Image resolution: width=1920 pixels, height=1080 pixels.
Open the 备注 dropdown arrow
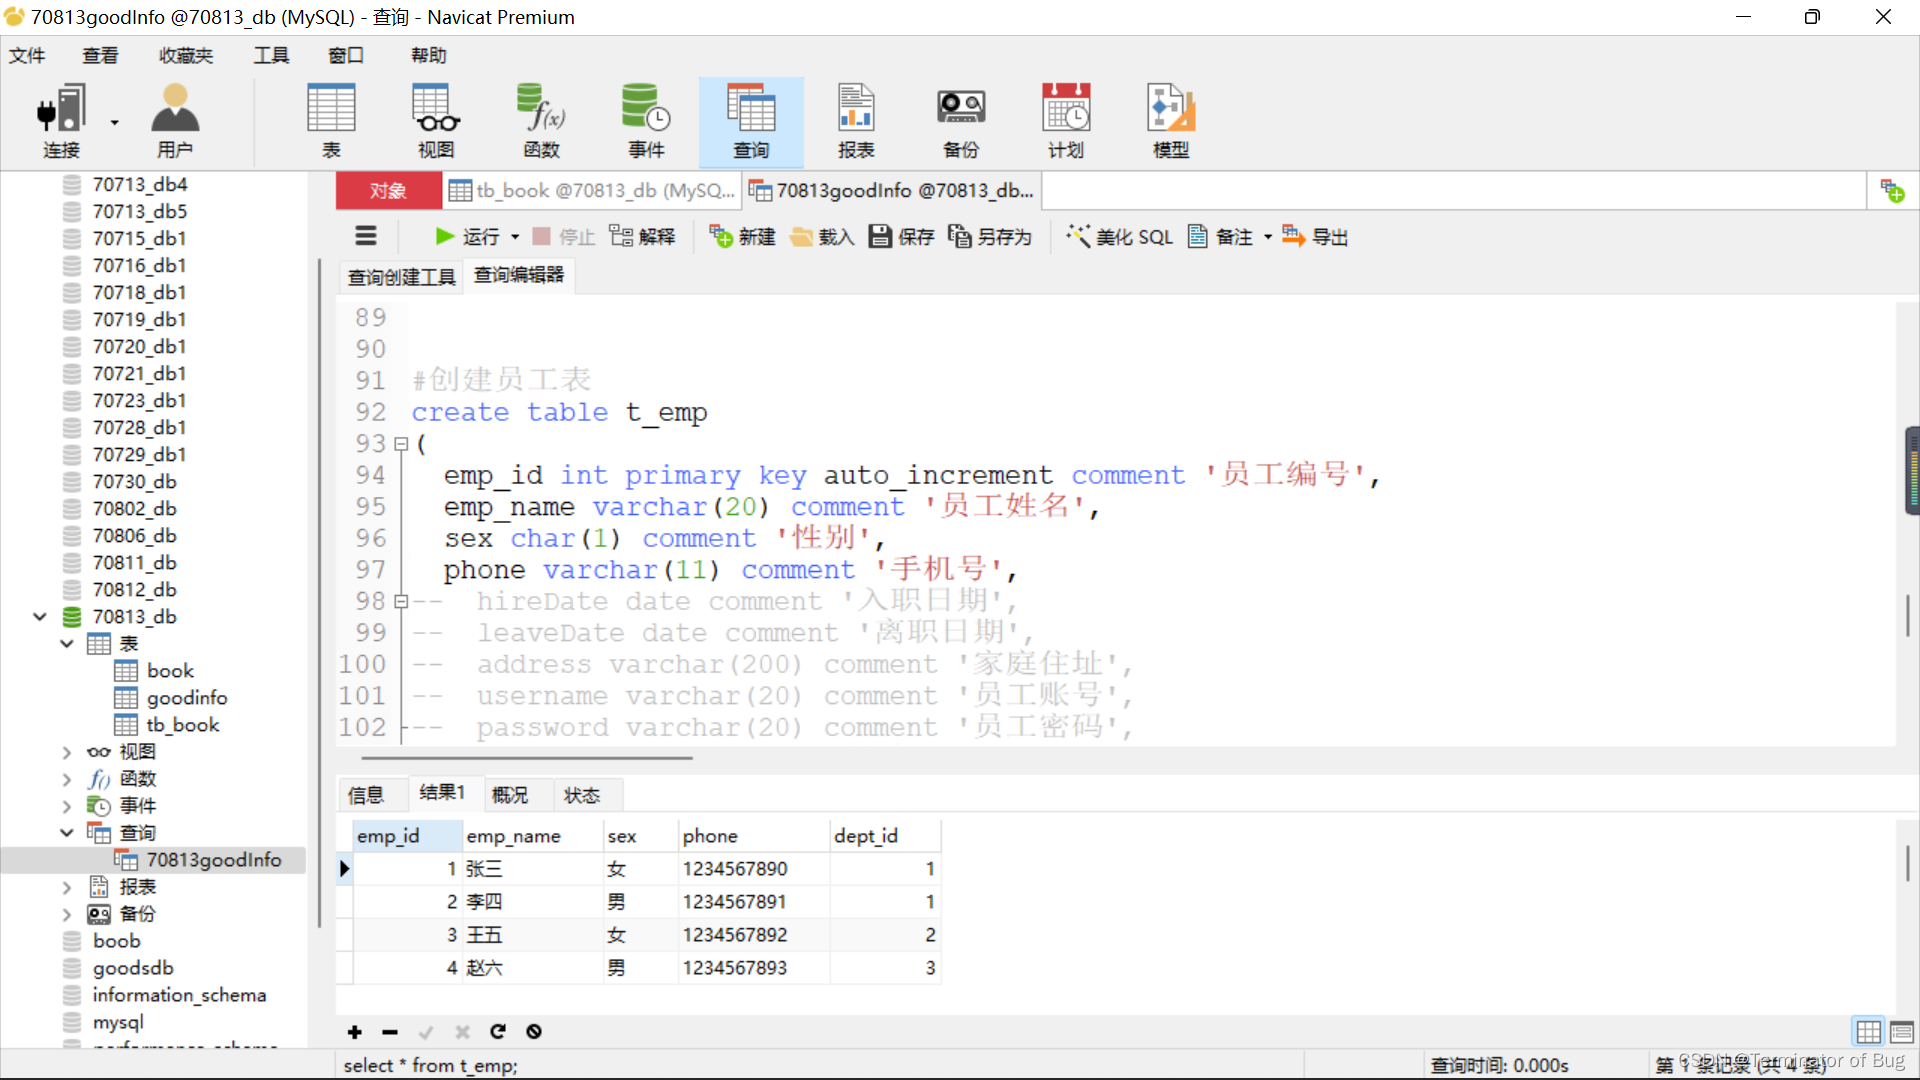point(1267,237)
